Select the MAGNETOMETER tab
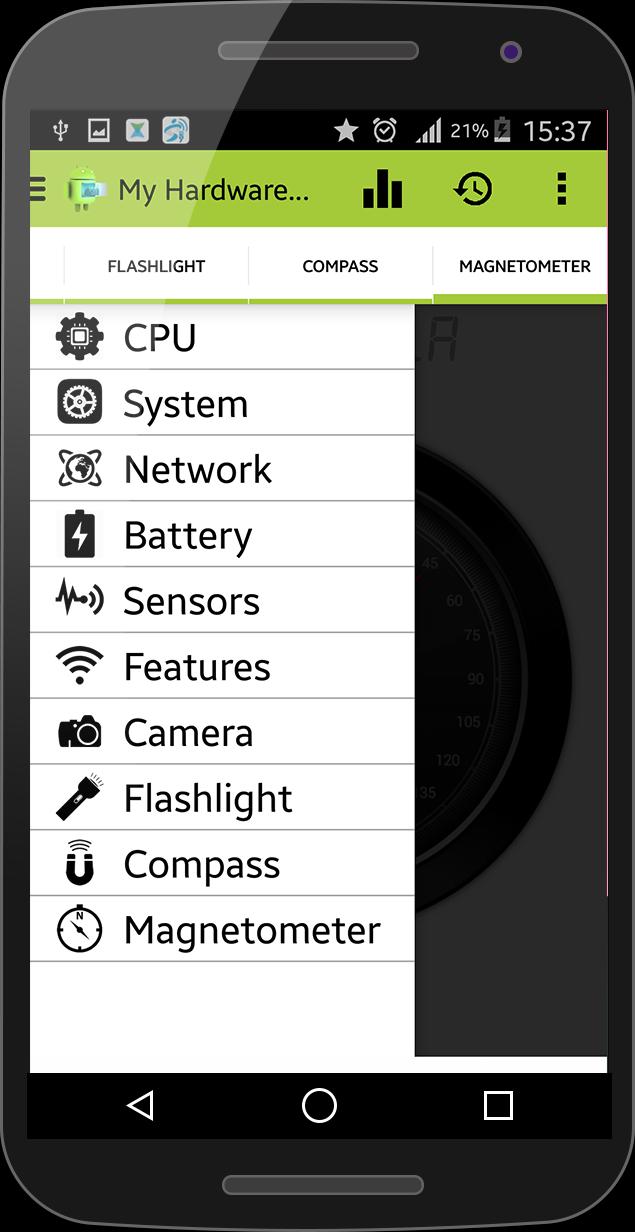The height and width of the screenshot is (1232, 635). (524, 266)
